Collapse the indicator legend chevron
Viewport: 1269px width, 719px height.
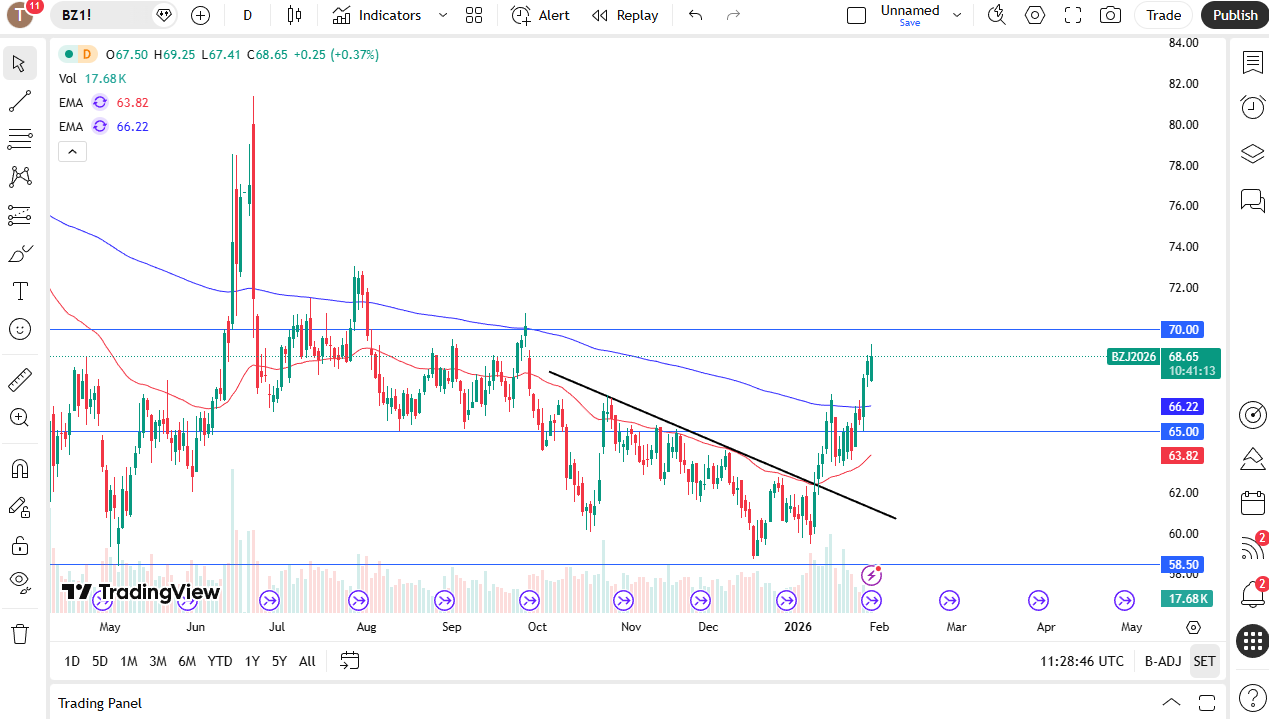coord(72,151)
